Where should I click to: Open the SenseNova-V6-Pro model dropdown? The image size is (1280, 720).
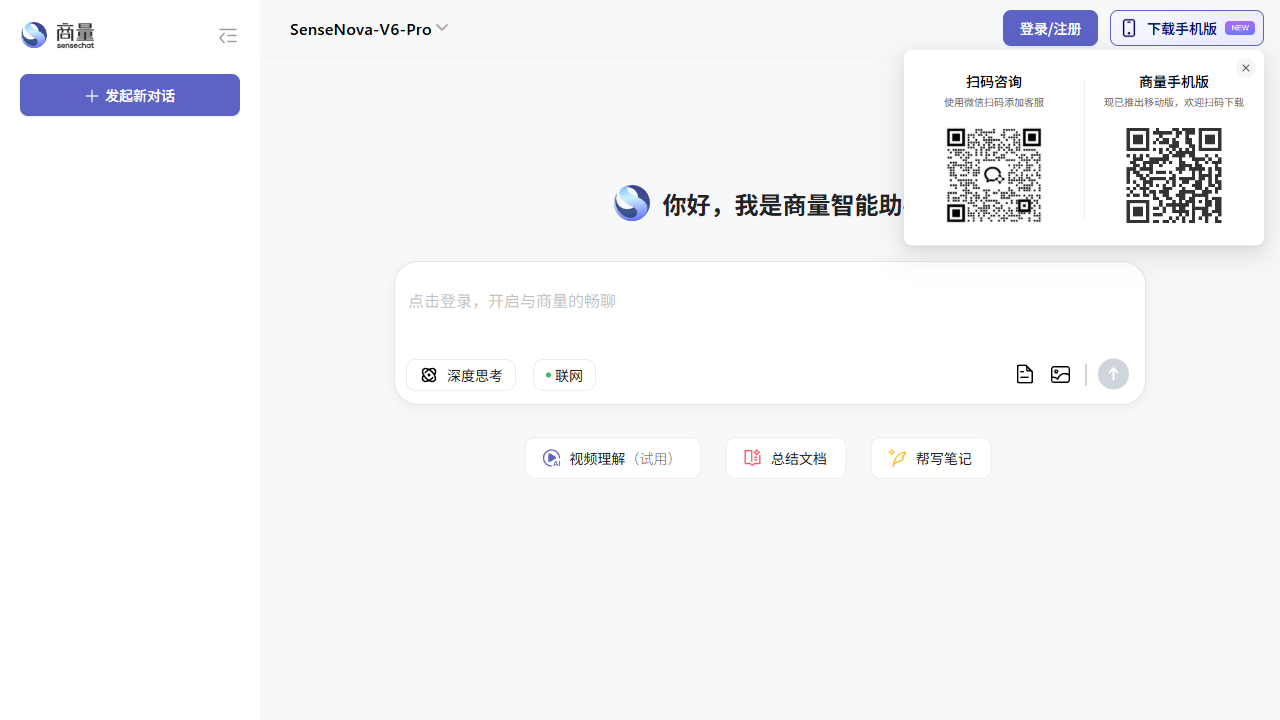point(361,29)
